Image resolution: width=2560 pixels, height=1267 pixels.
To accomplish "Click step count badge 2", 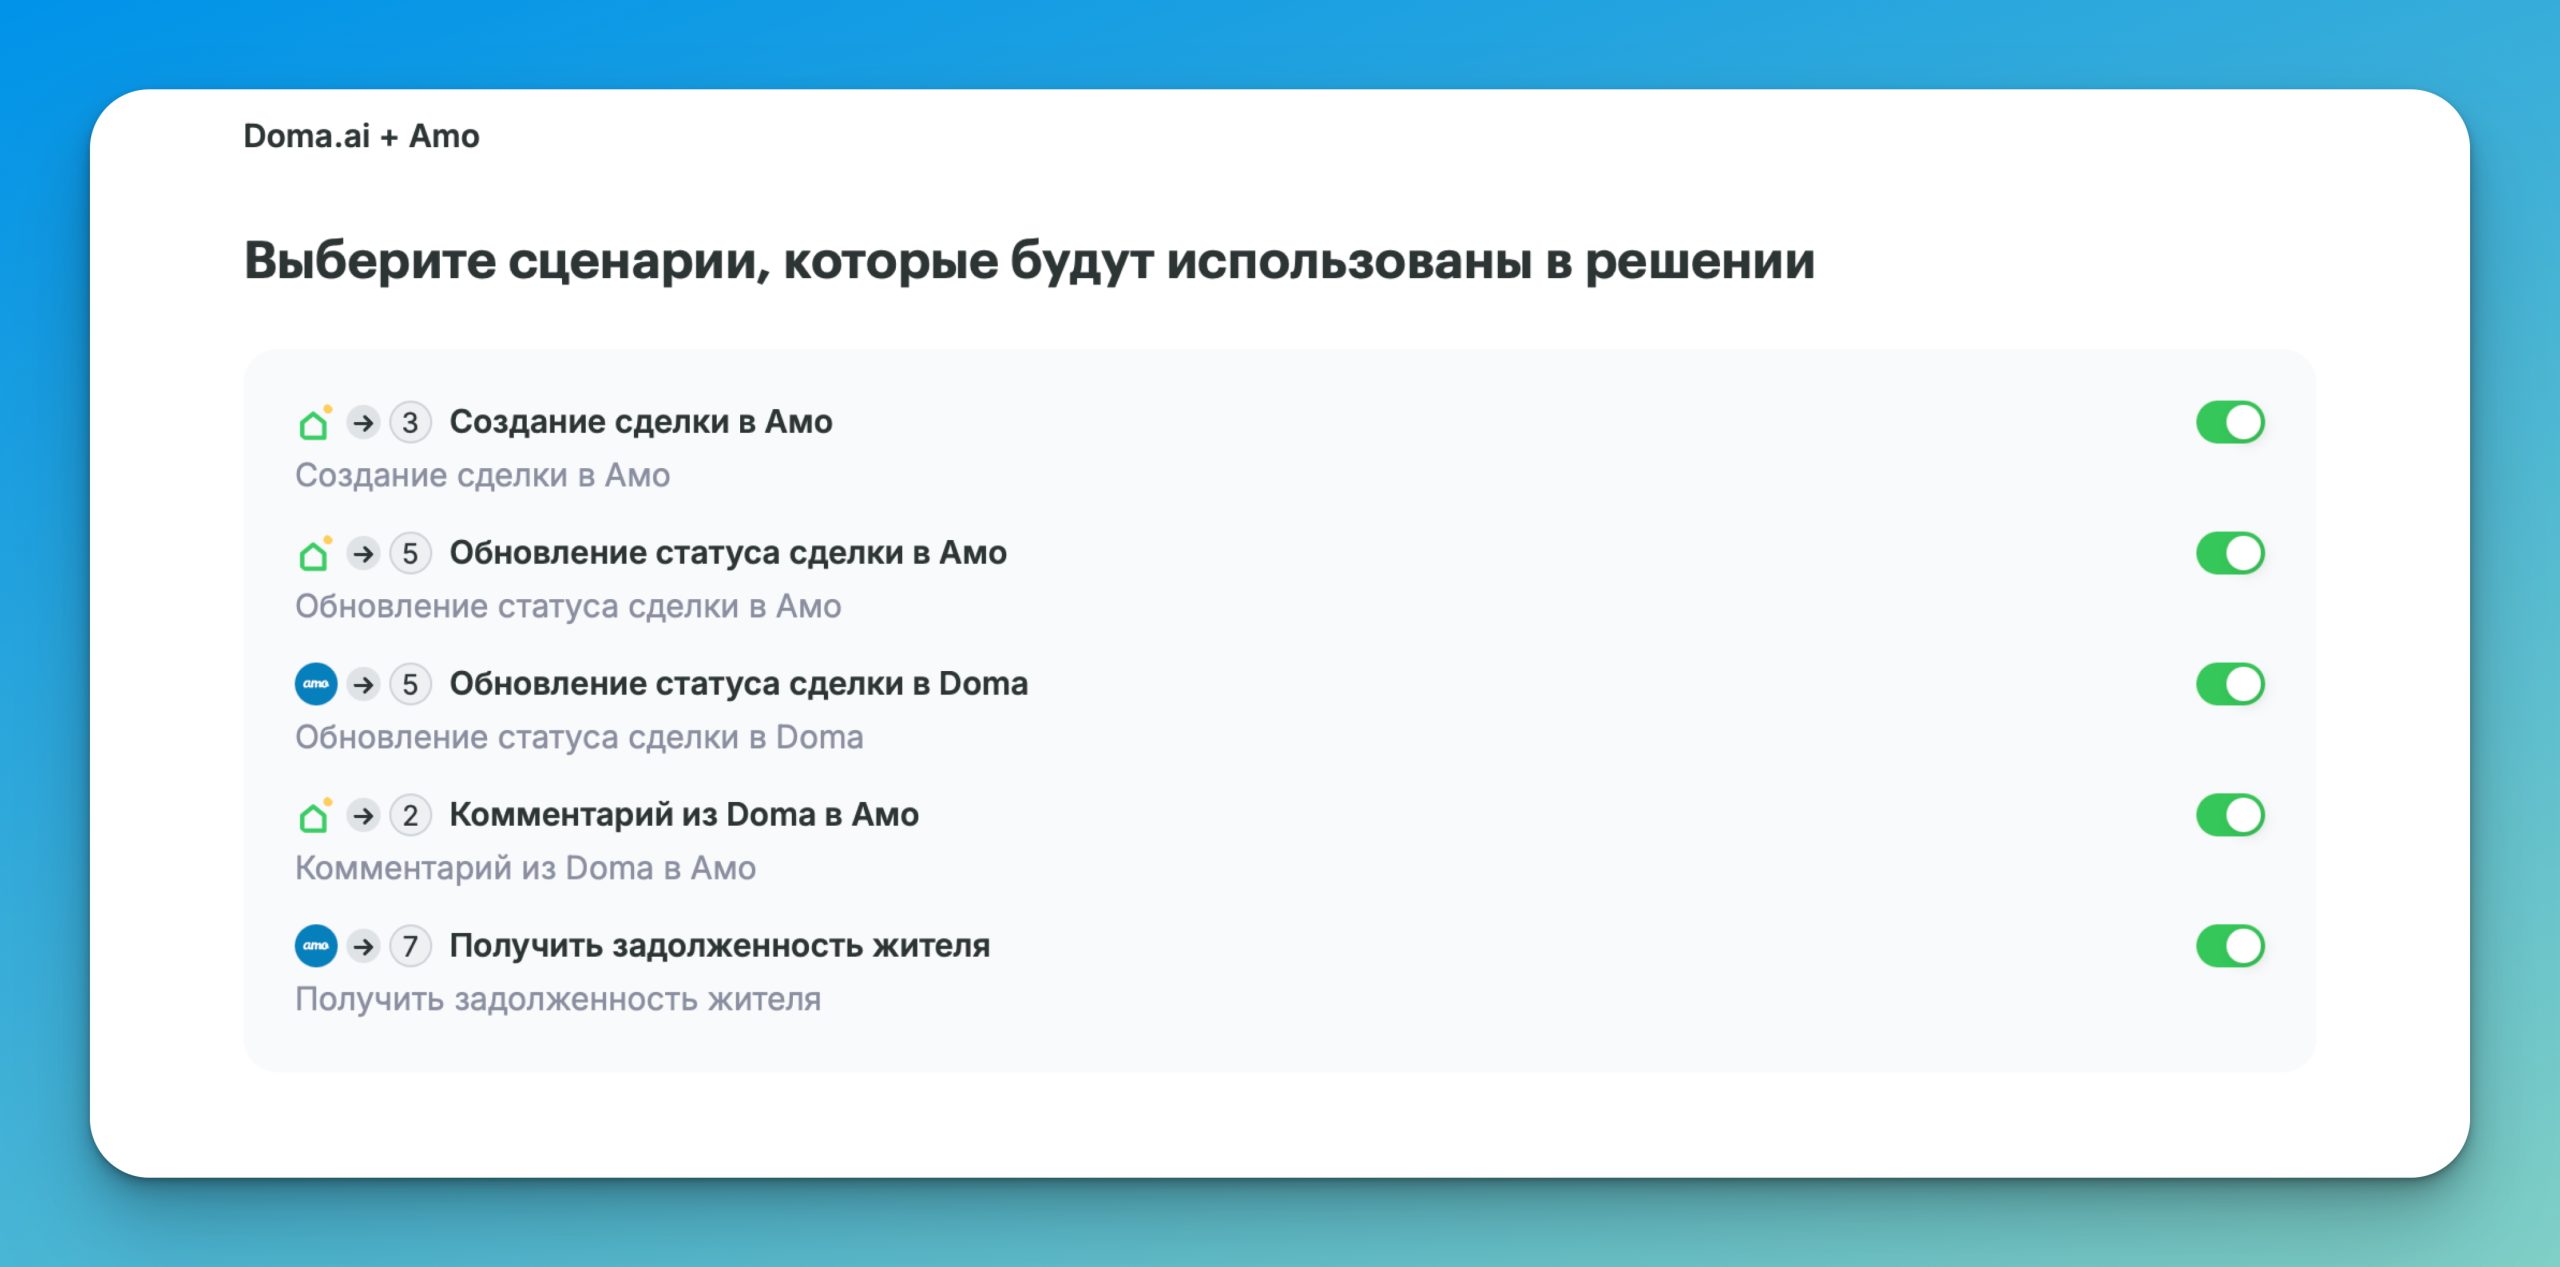I will click(410, 816).
